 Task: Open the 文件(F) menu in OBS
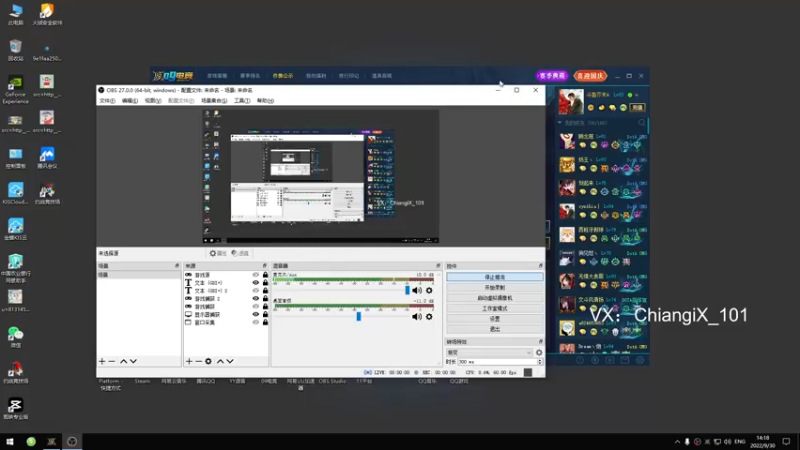click(x=107, y=101)
